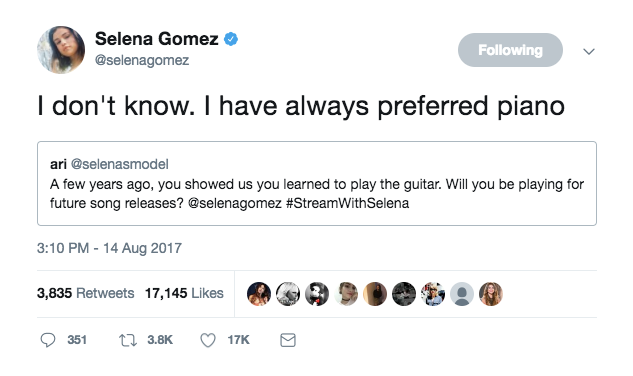Expand tweet options chevron

coord(589,51)
